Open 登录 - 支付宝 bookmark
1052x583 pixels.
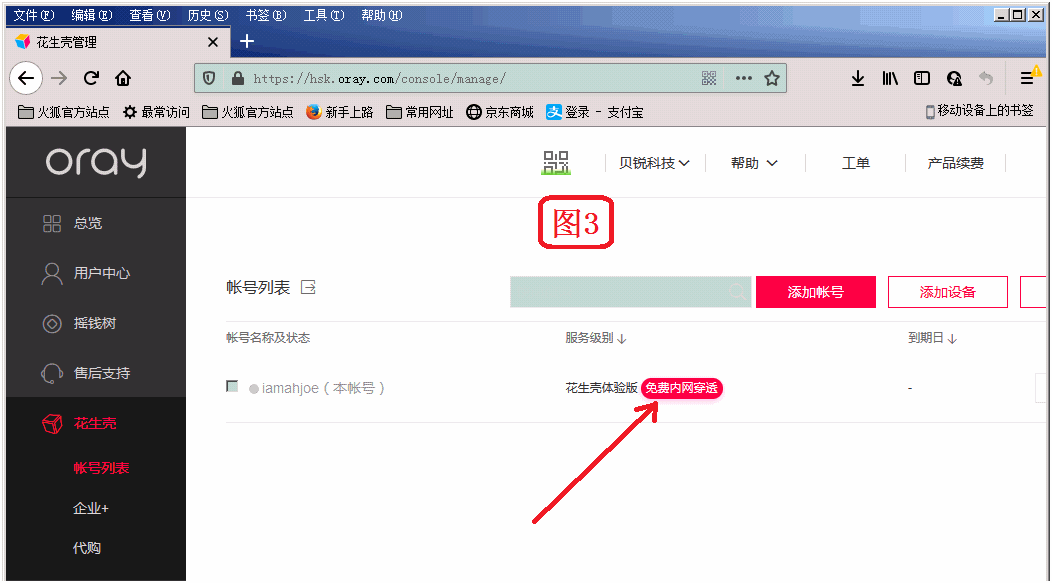[x=594, y=112]
